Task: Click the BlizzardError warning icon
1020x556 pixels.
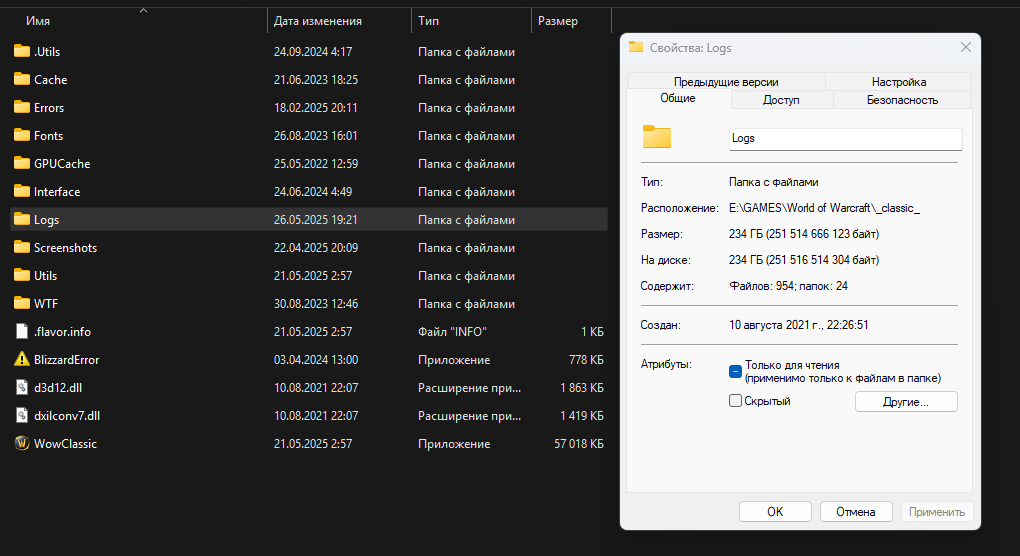Action: coord(21,360)
